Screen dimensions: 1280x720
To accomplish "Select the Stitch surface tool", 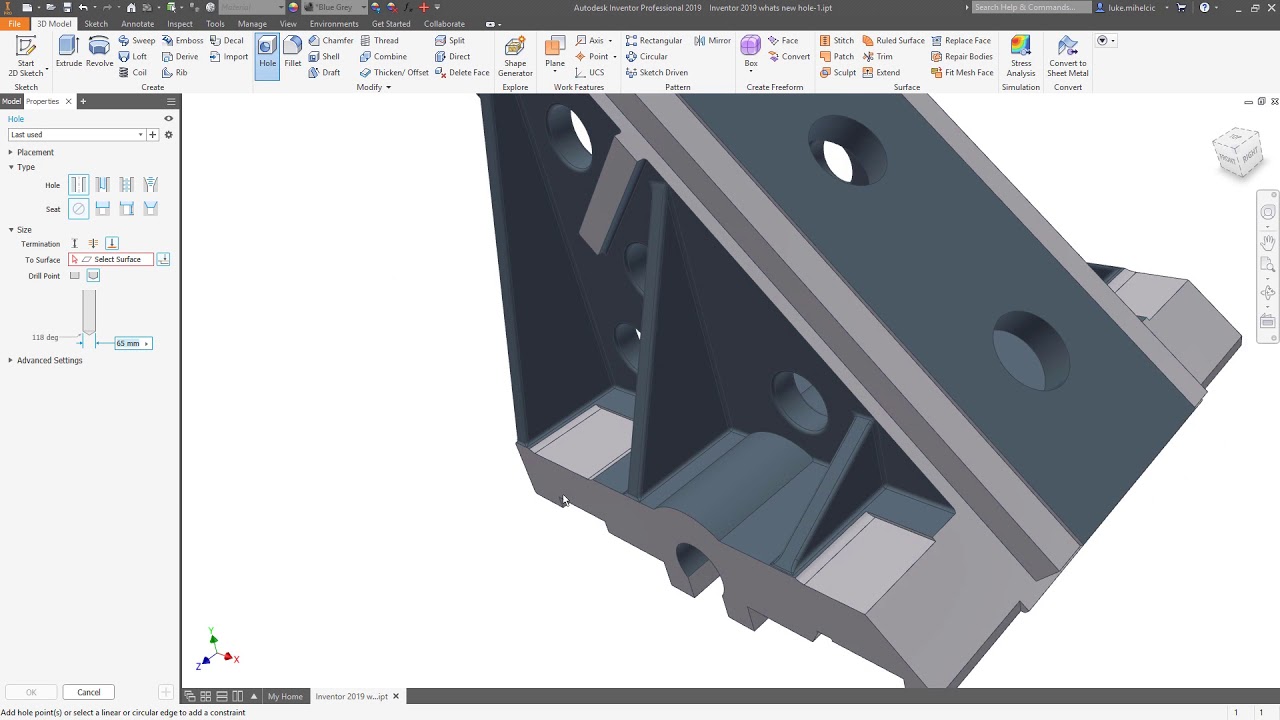I will (837, 41).
